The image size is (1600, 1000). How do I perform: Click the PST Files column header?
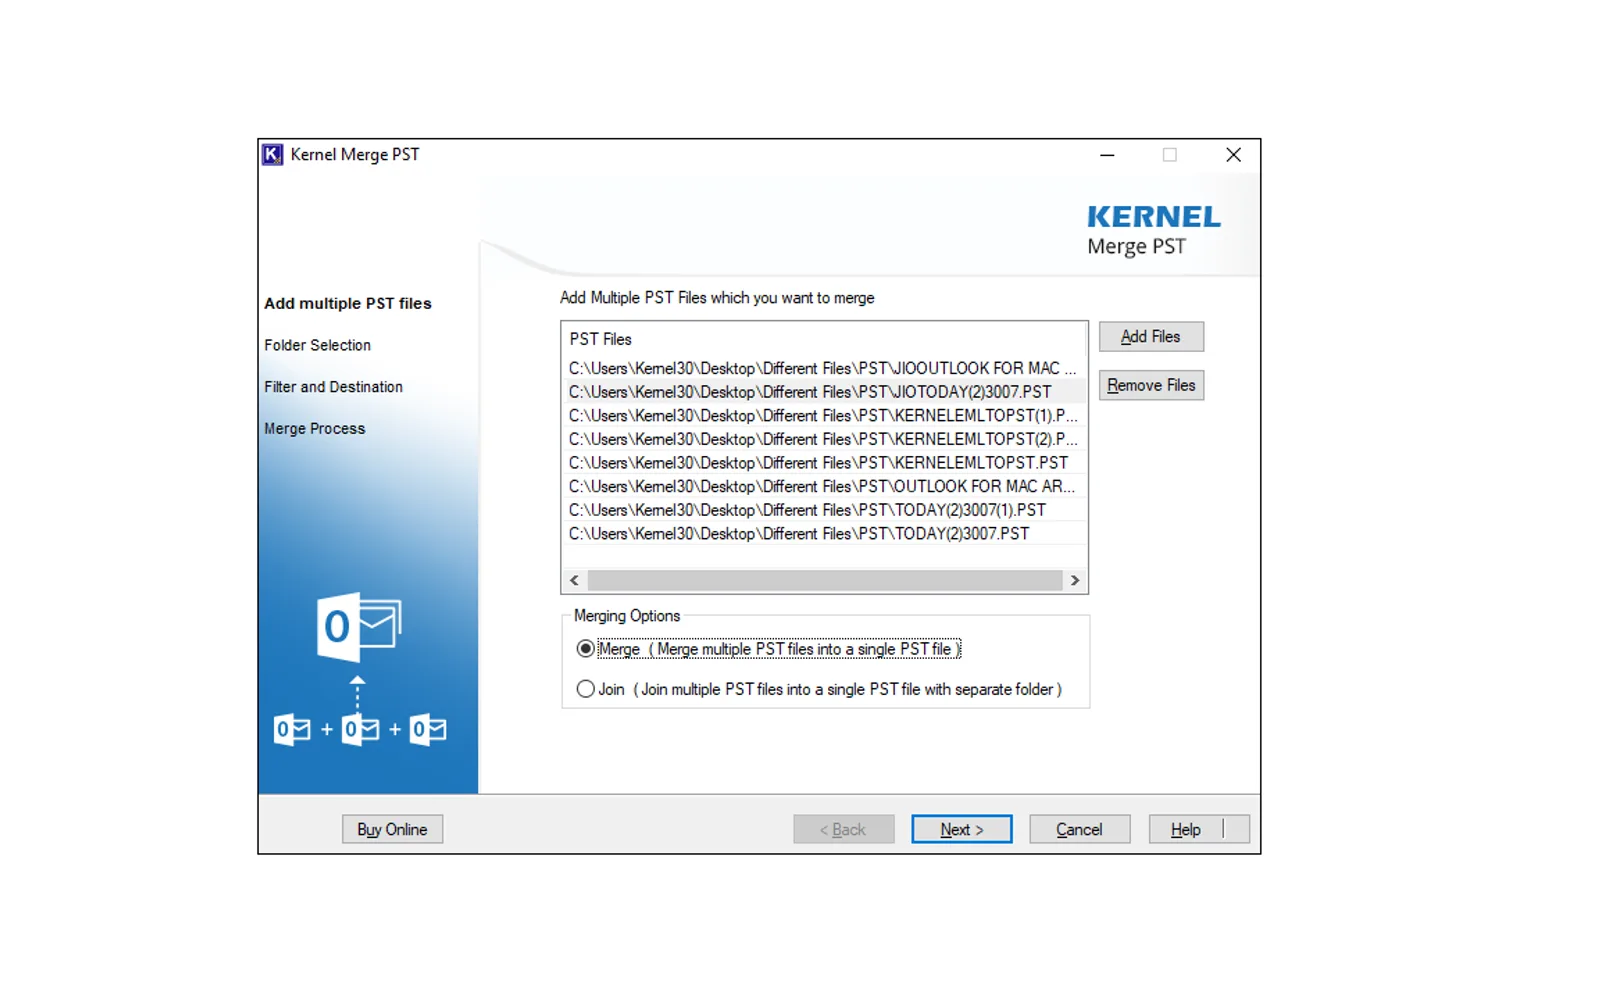click(824, 339)
